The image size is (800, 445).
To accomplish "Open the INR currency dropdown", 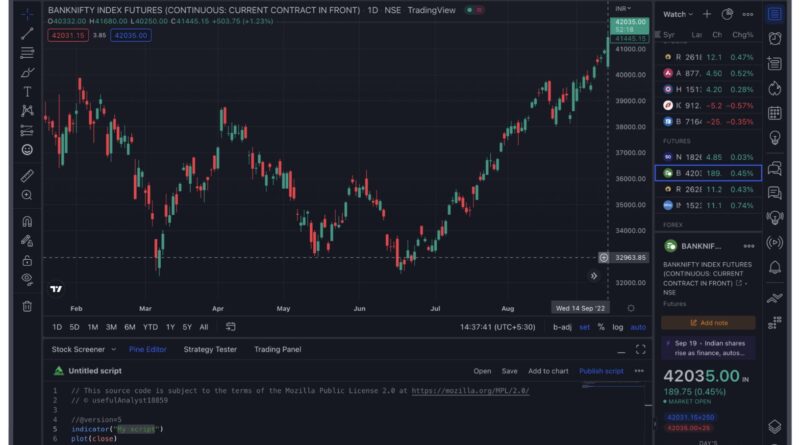I will click(x=623, y=9).
